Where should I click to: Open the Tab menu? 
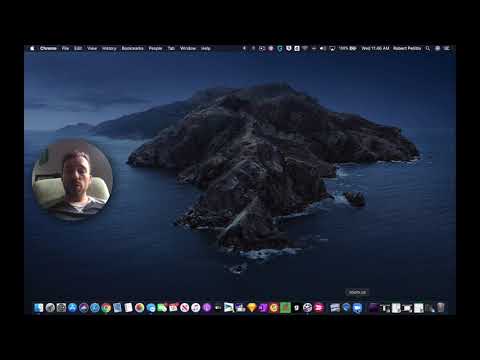(x=171, y=48)
